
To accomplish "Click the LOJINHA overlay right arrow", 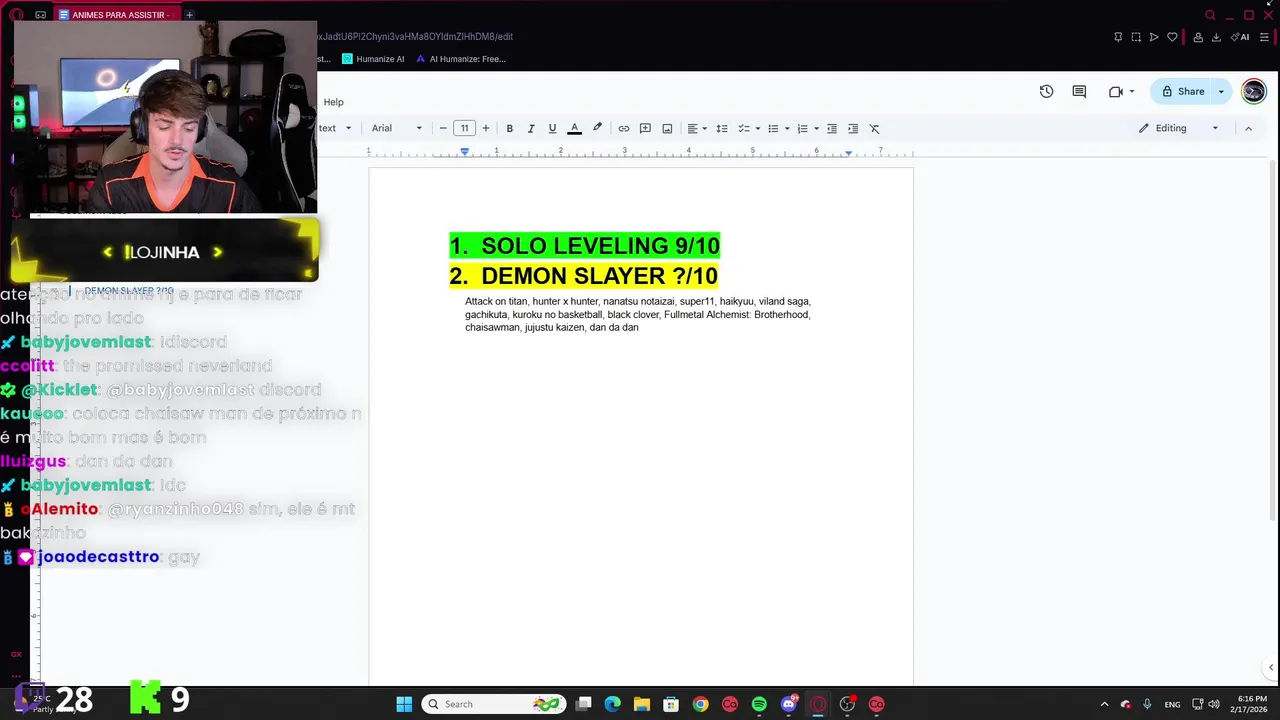I will (217, 252).
